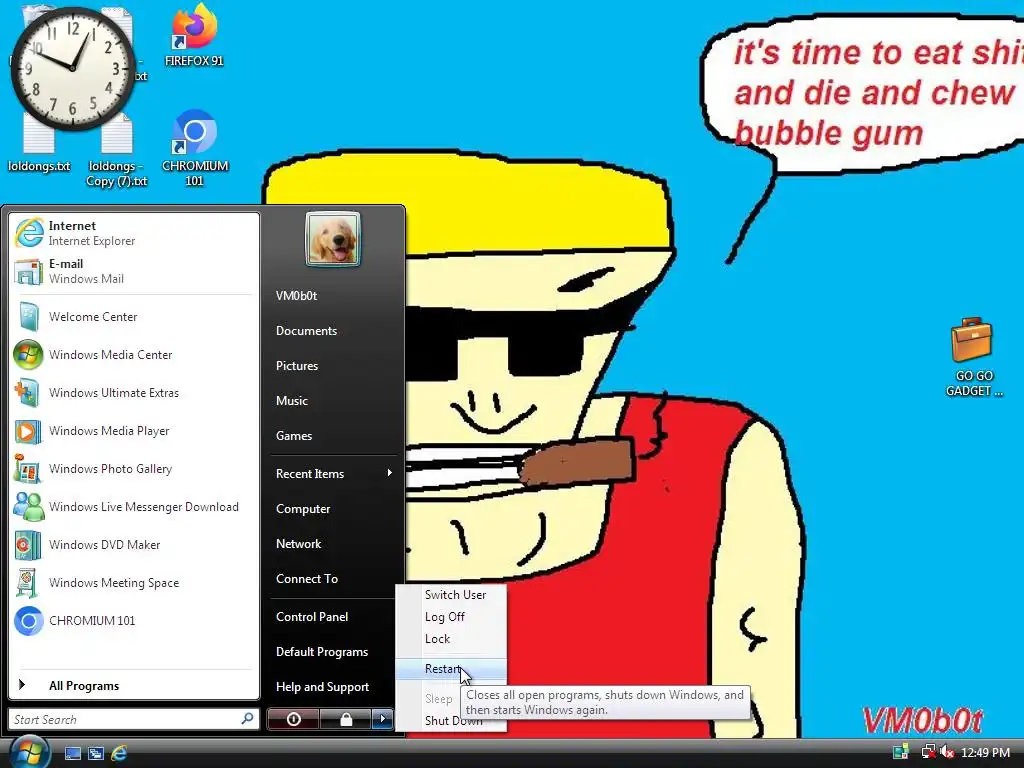
Task: Expand Recent Items submenu
Action: (x=334, y=473)
